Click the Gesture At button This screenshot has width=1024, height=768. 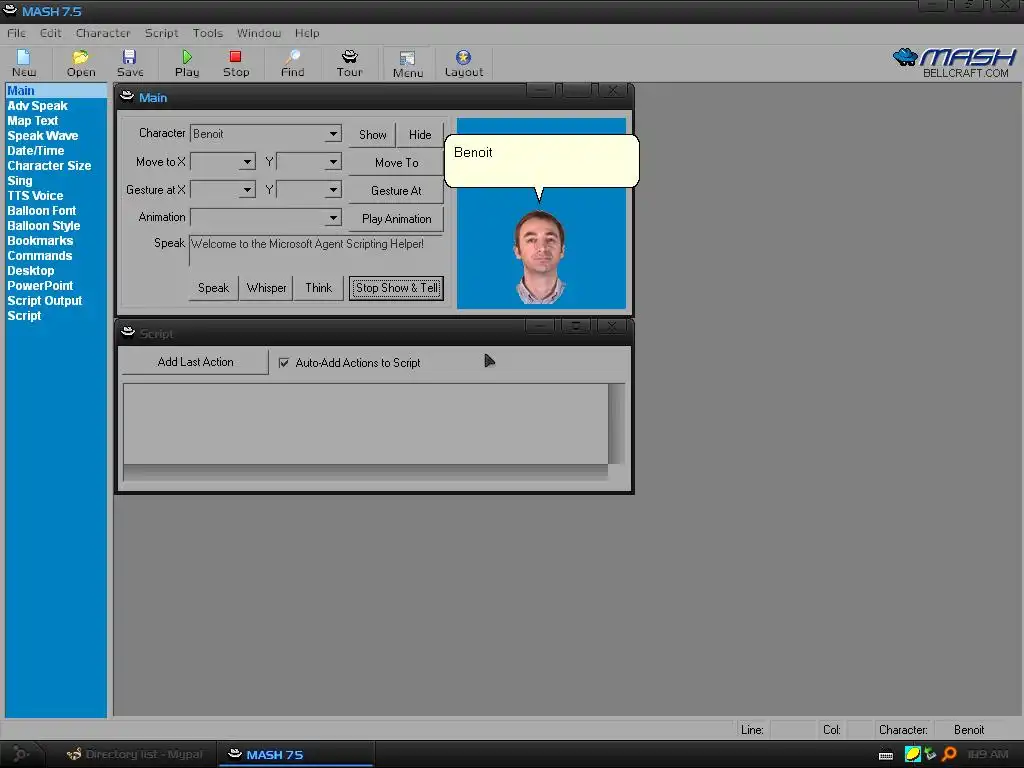point(396,191)
